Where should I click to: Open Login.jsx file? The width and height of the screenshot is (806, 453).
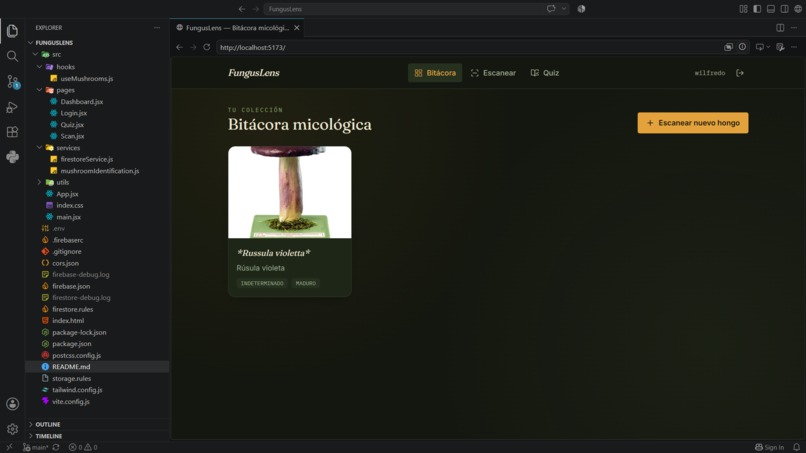coord(74,113)
